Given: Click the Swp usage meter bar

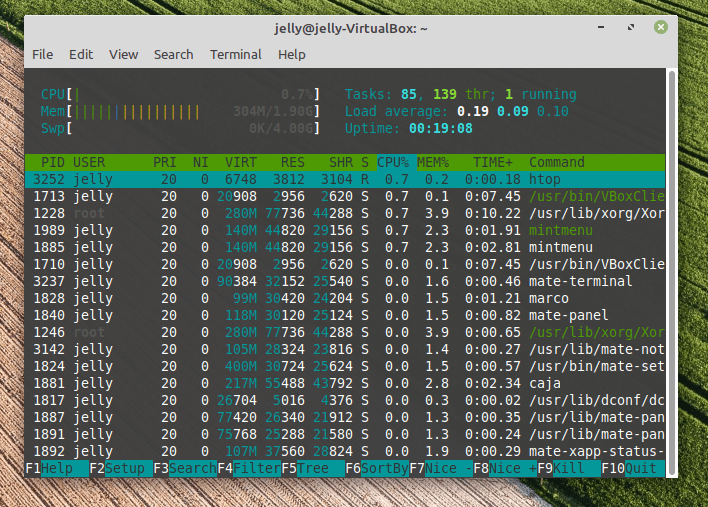Looking at the screenshot, I should point(180,128).
